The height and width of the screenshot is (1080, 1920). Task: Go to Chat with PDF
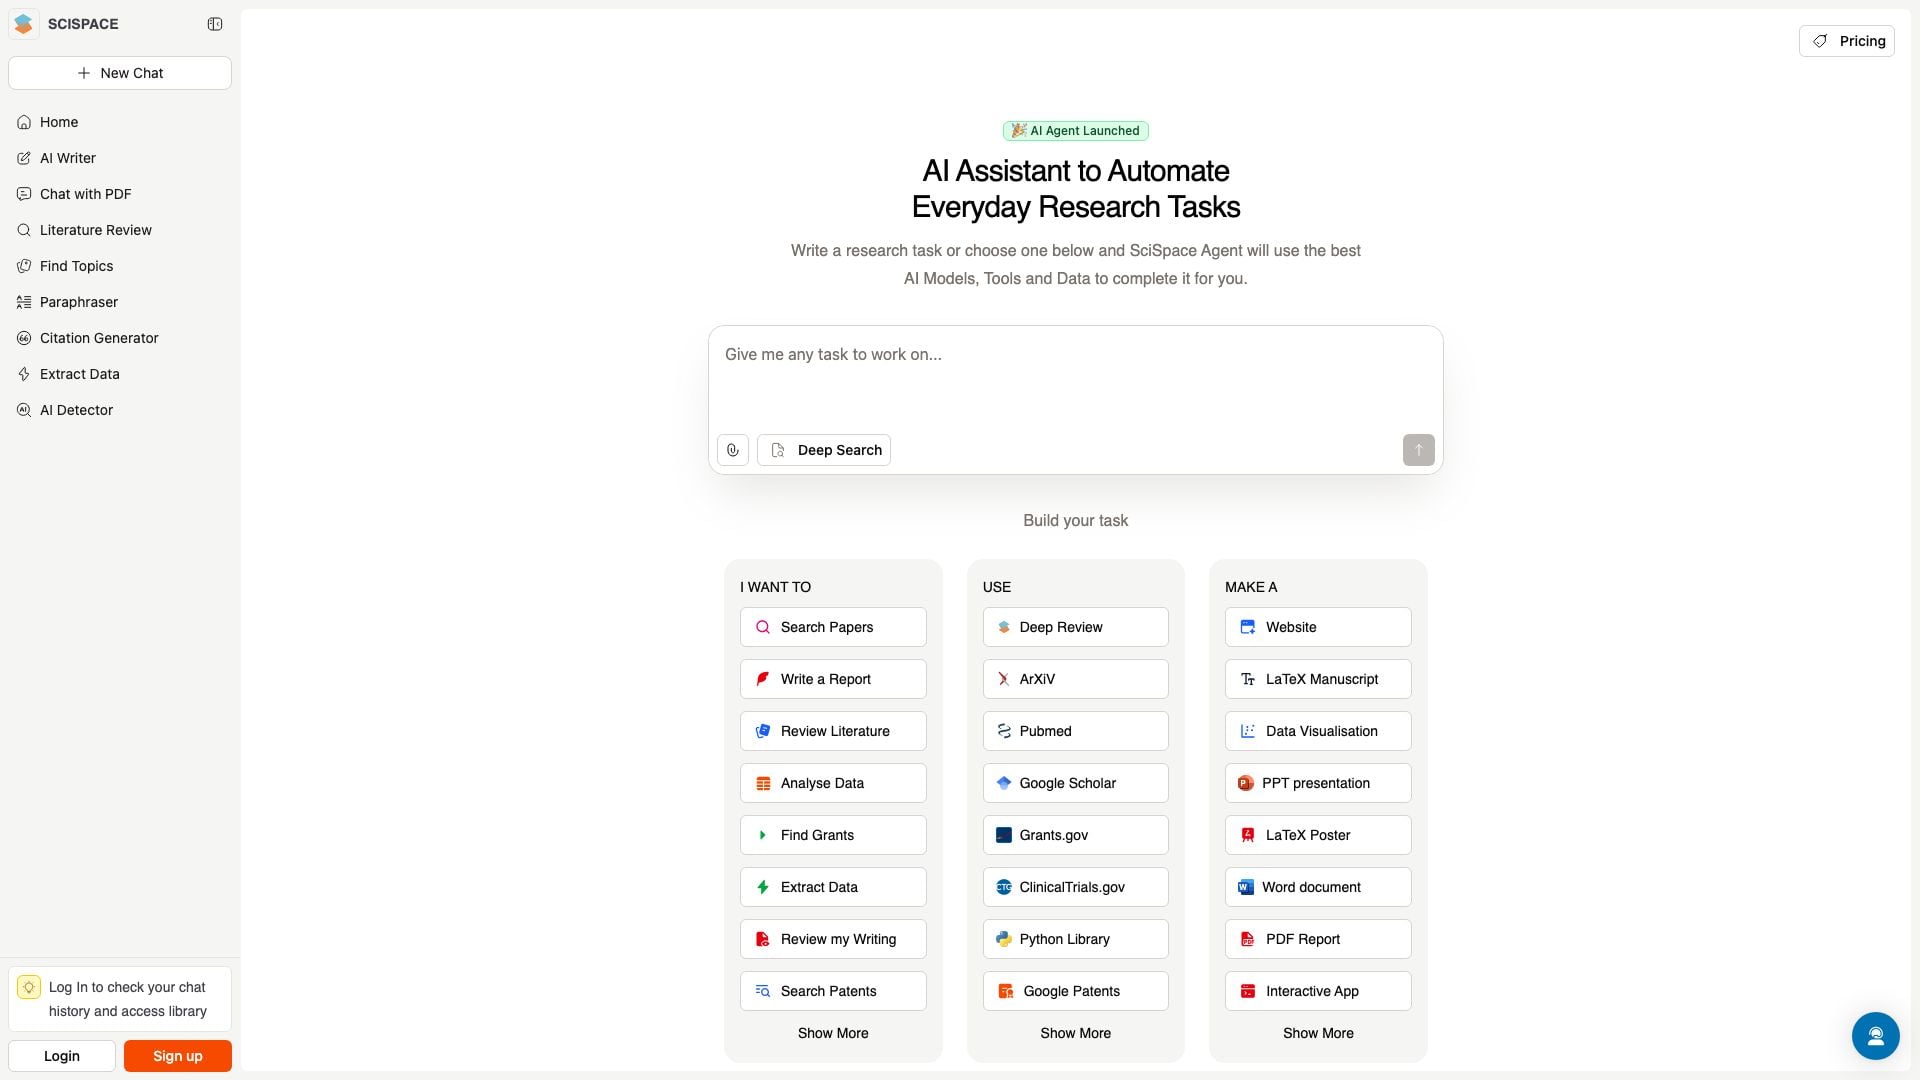(x=85, y=194)
